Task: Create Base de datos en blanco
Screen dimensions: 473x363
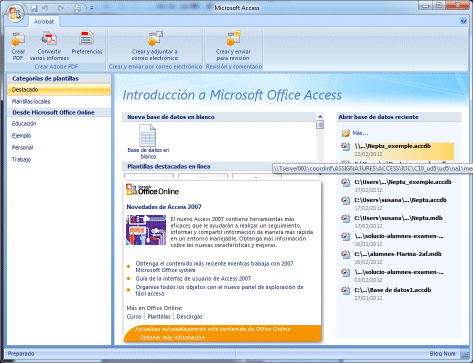Action: tap(148, 142)
